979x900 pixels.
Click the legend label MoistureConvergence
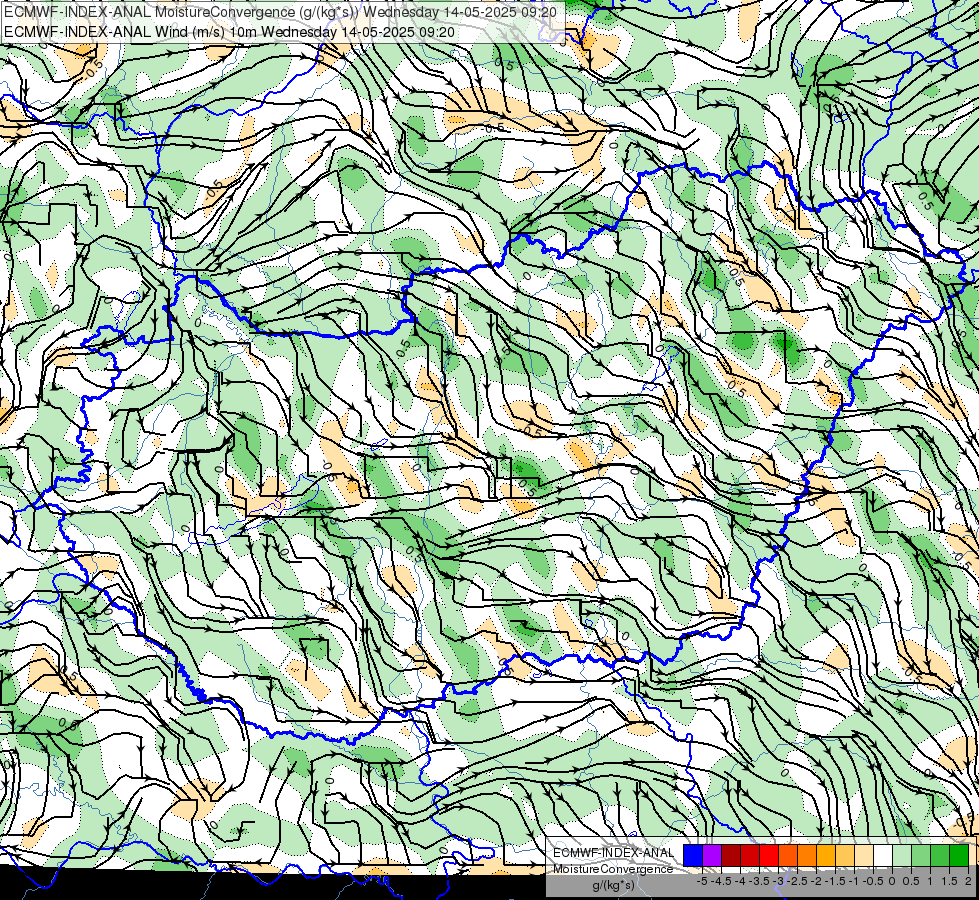(613, 869)
